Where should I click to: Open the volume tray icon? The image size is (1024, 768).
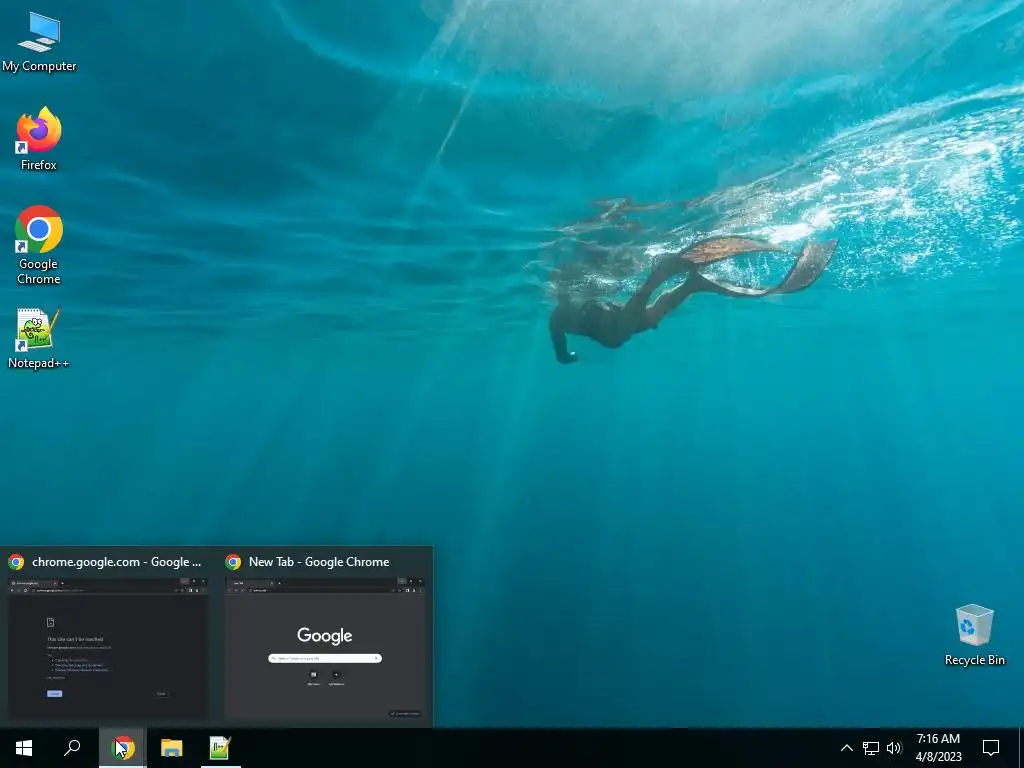pyautogui.click(x=894, y=748)
